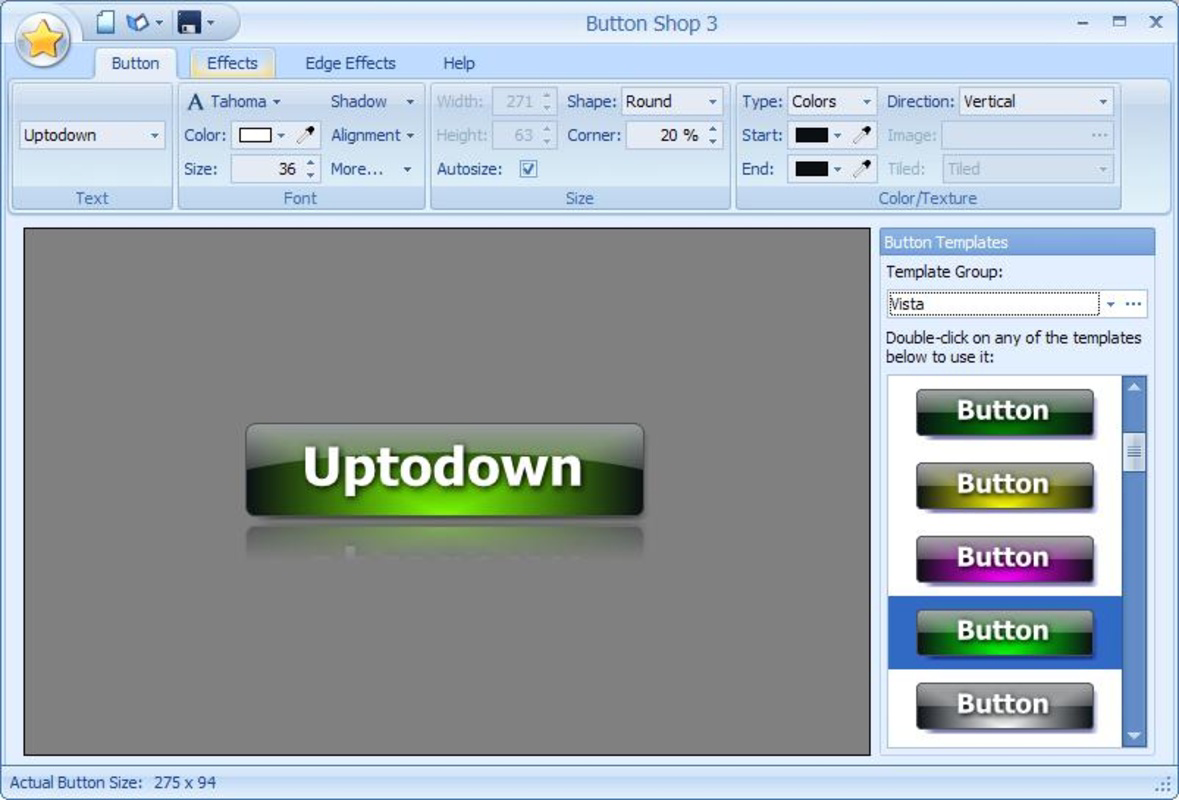Open the dropdown arrow next to the save icon
Screen dimensions: 1179x800
(x=211, y=23)
